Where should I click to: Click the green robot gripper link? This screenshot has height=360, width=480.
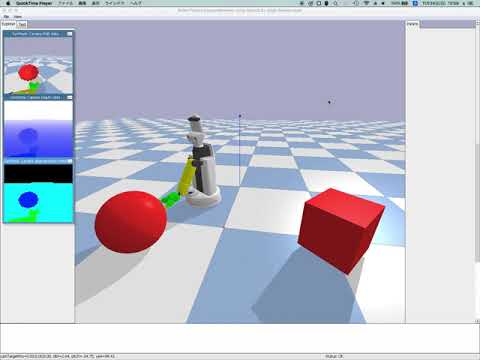coord(171,199)
